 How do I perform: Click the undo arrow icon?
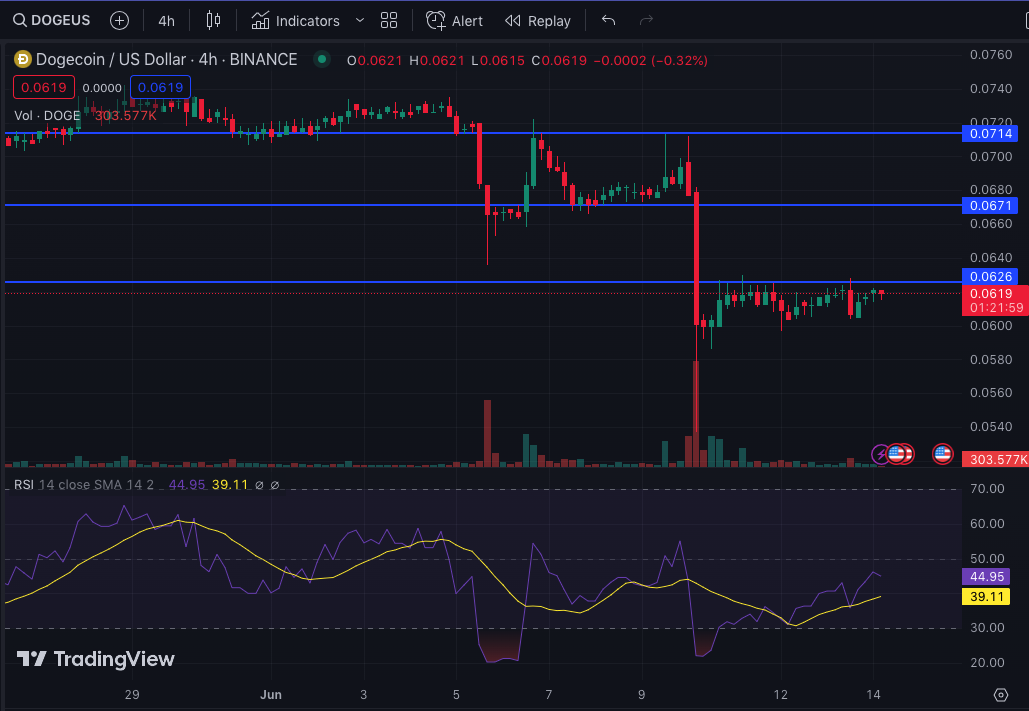pos(608,19)
